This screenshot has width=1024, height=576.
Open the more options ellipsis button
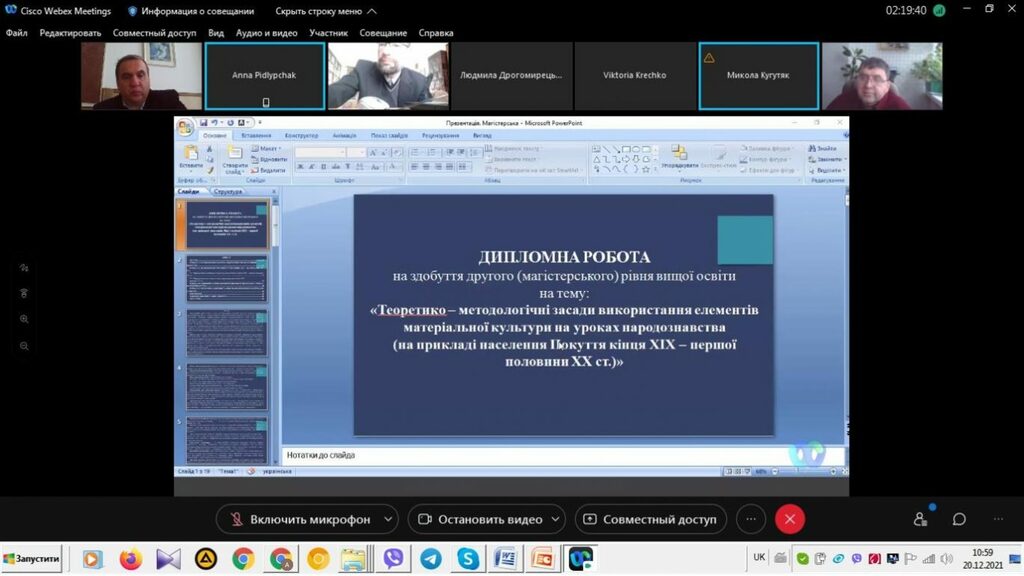coord(751,519)
